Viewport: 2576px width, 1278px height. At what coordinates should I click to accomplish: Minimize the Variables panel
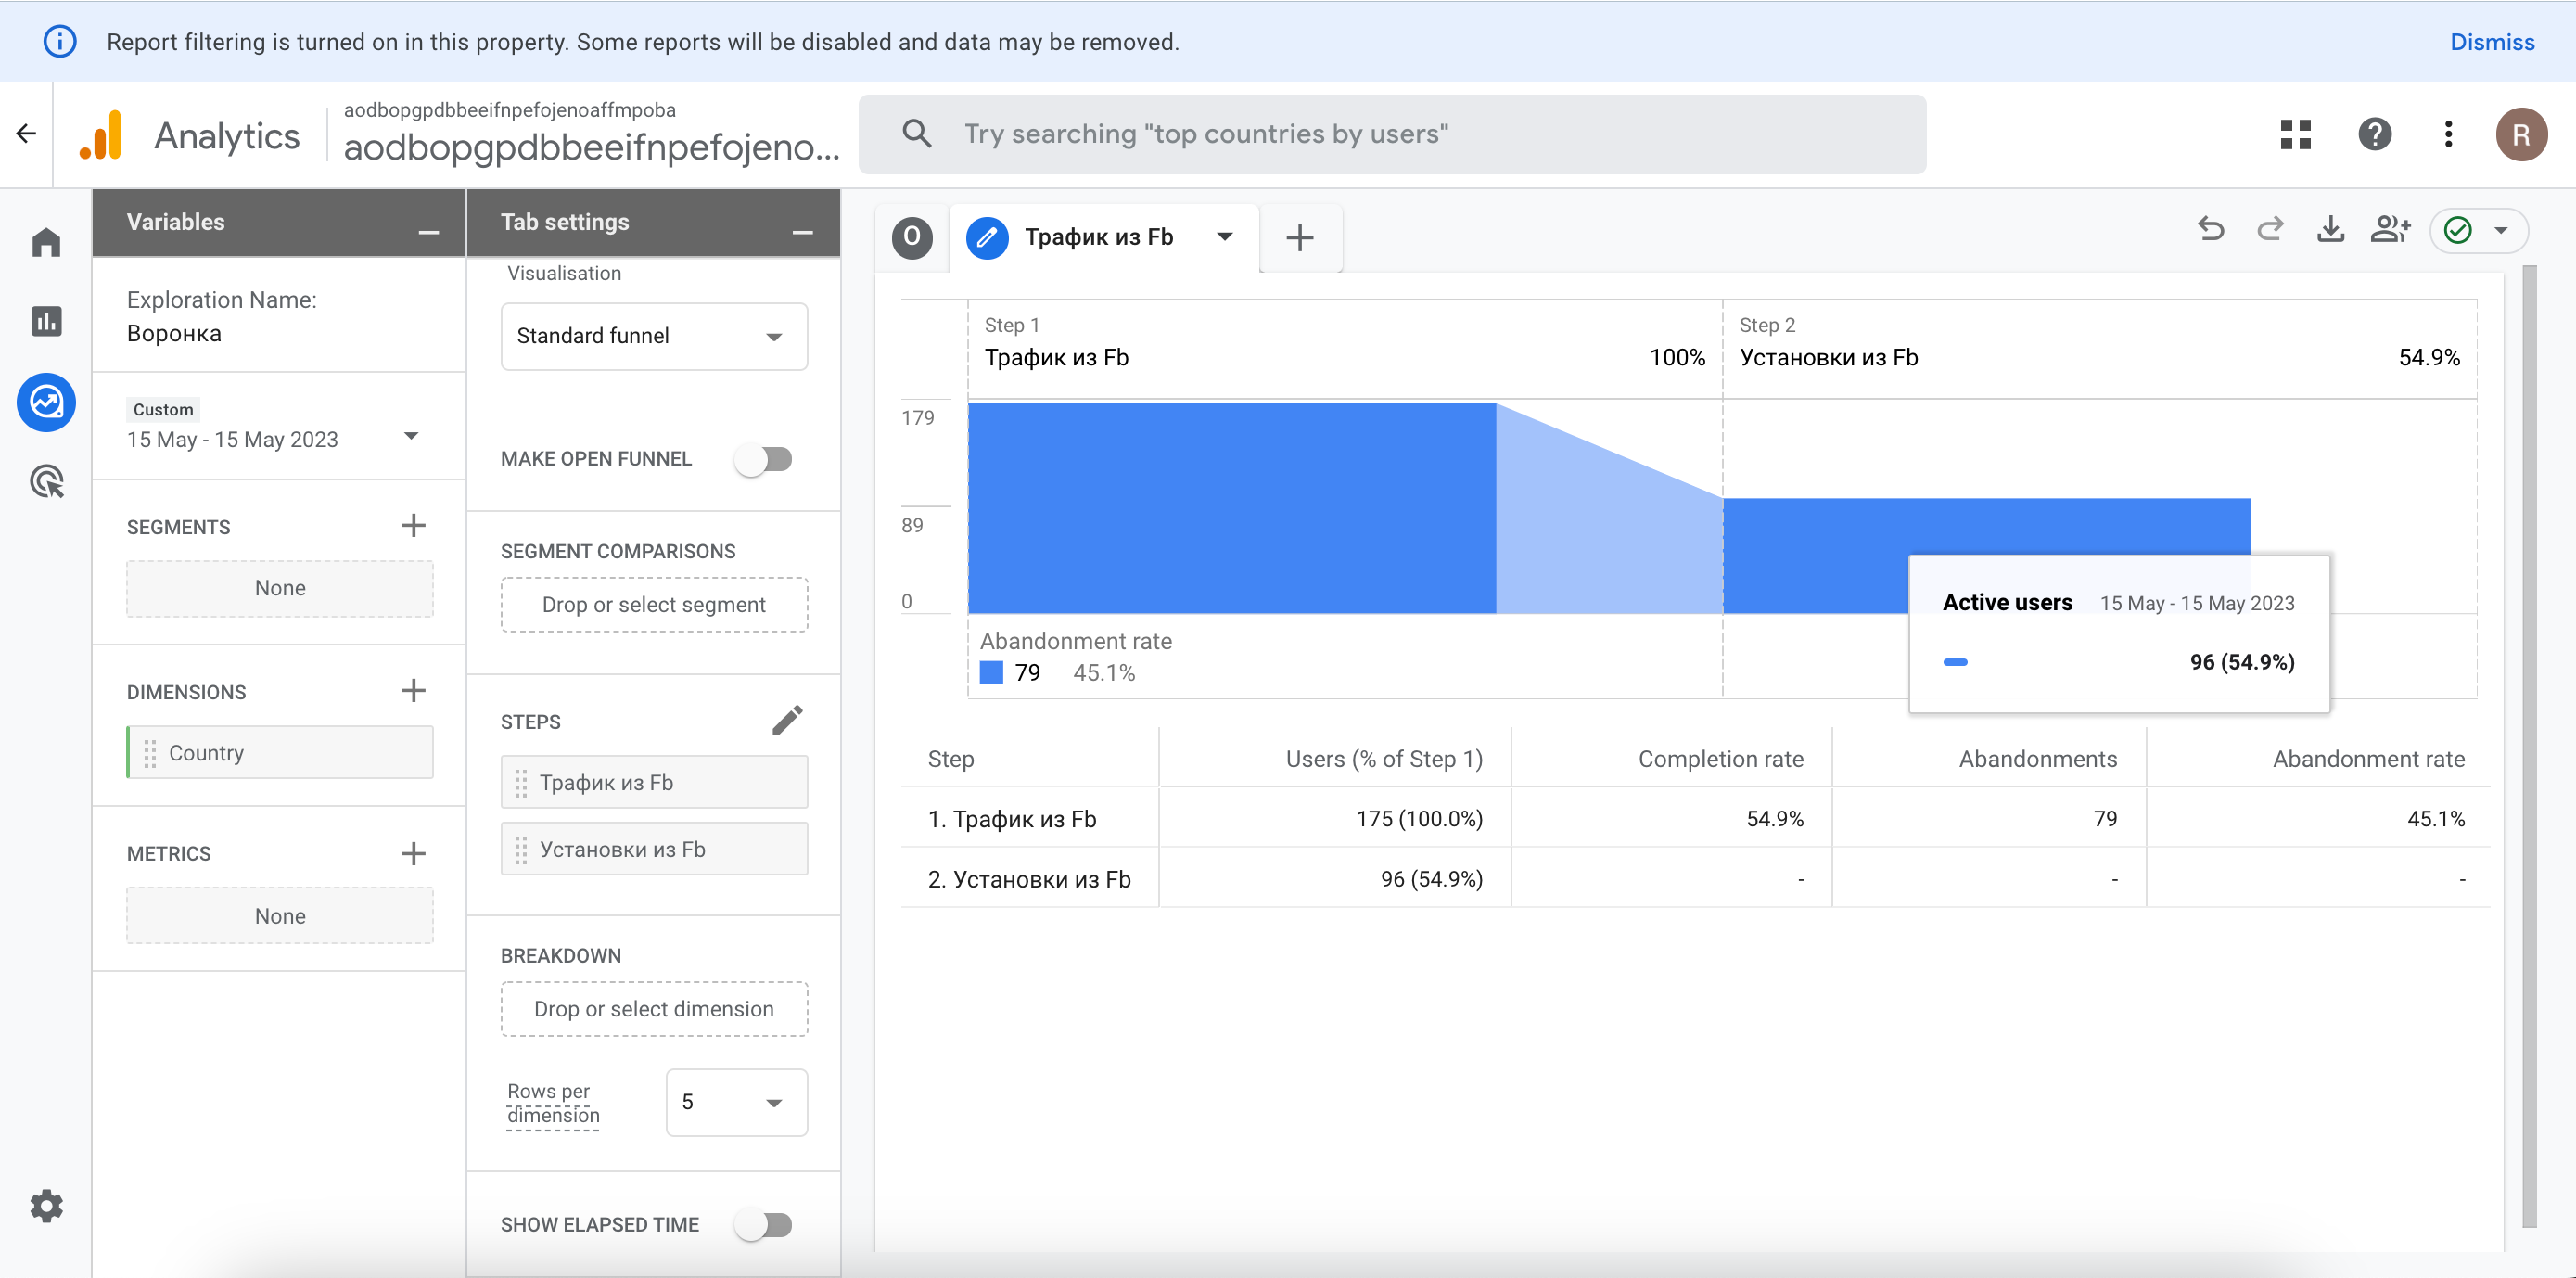coord(428,231)
